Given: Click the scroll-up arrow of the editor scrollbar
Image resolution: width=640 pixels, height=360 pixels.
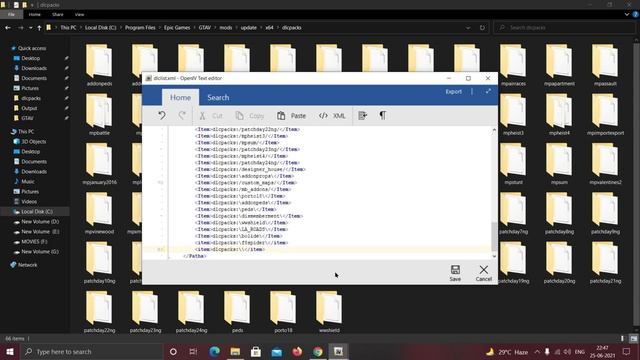Looking at the screenshot, I should tap(494, 130).
